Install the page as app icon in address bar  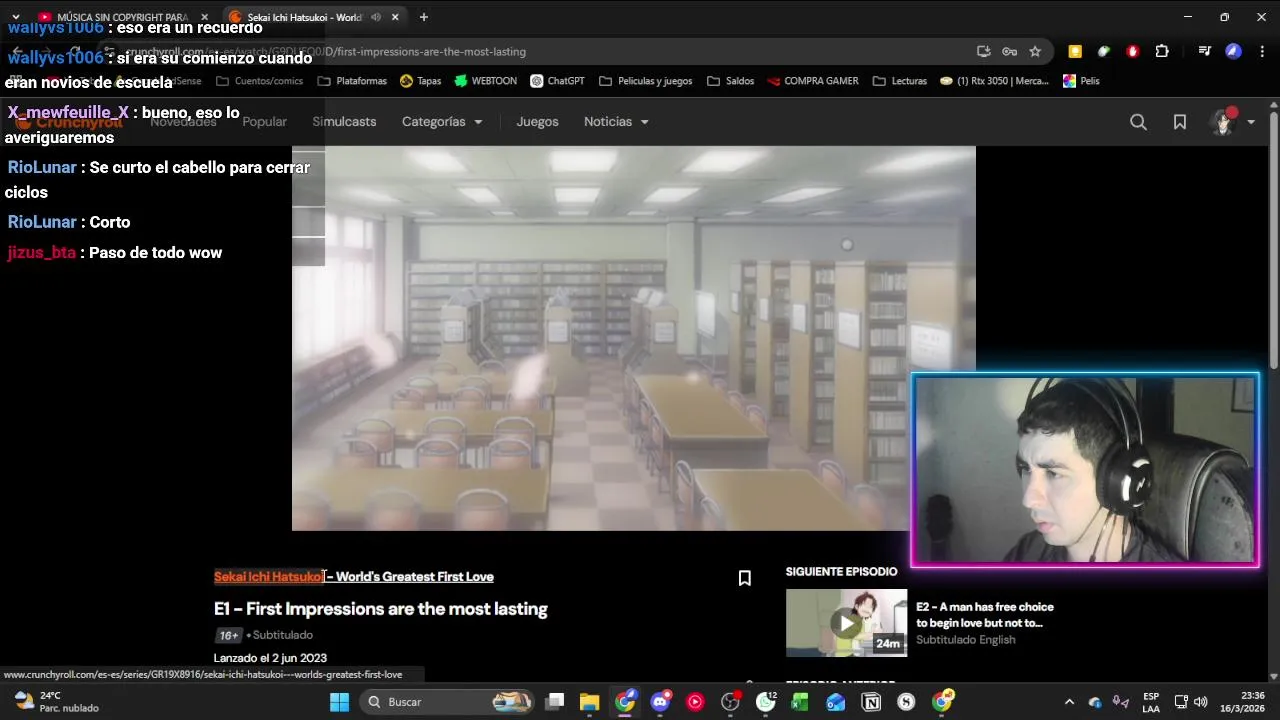pyautogui.click(x=984, y=52)
